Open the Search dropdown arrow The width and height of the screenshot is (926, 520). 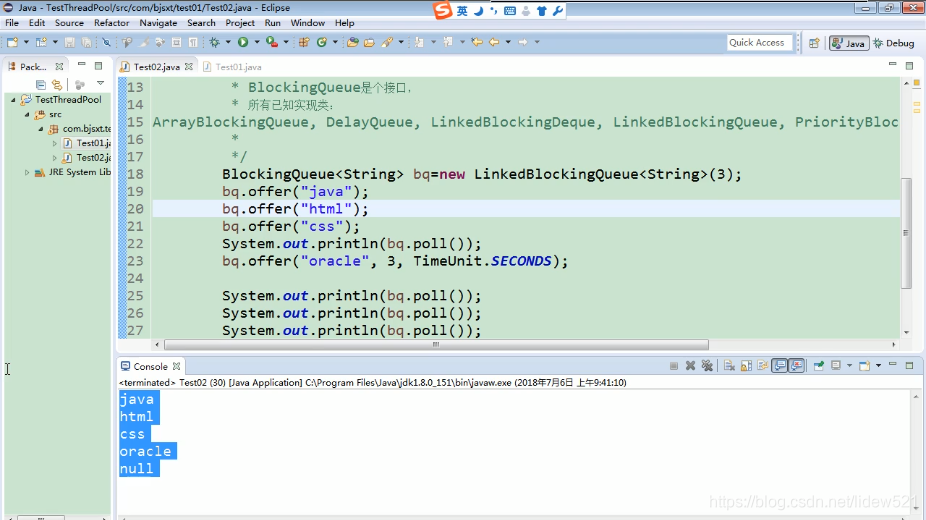pos(401,42)
